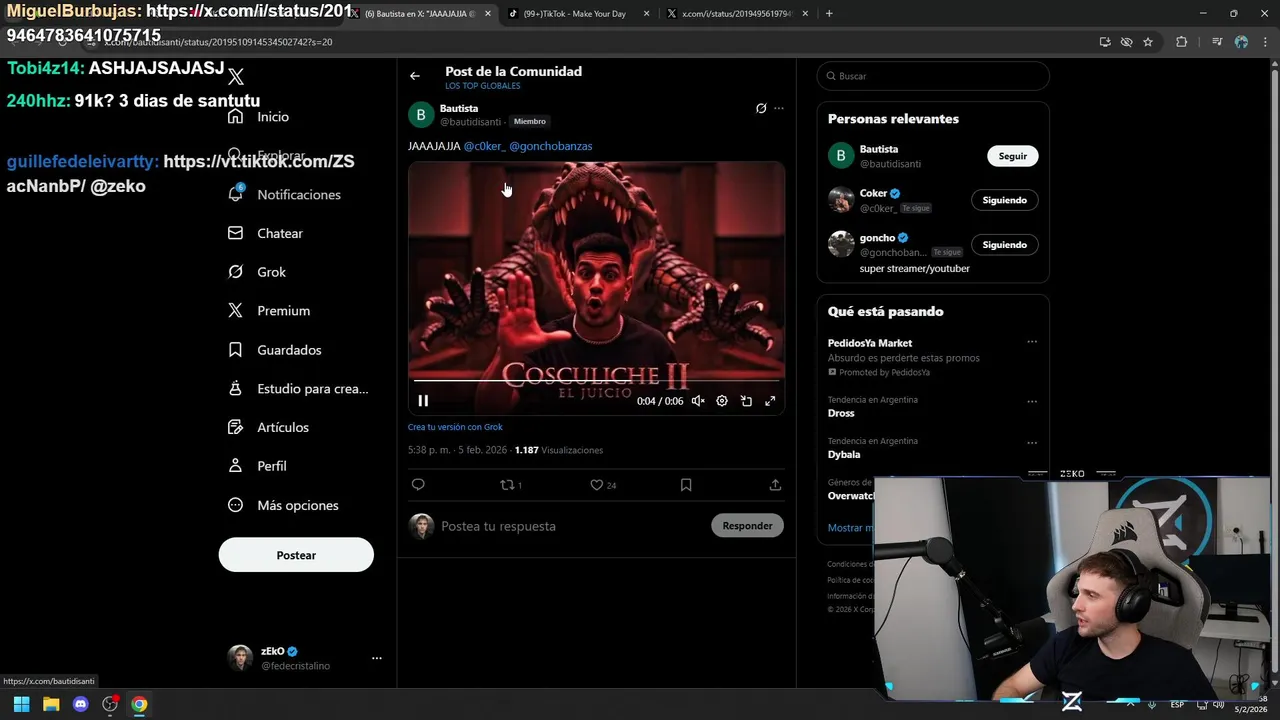Open video settings gear
The width and height of the screenshot is (1280, 720).
722,401
